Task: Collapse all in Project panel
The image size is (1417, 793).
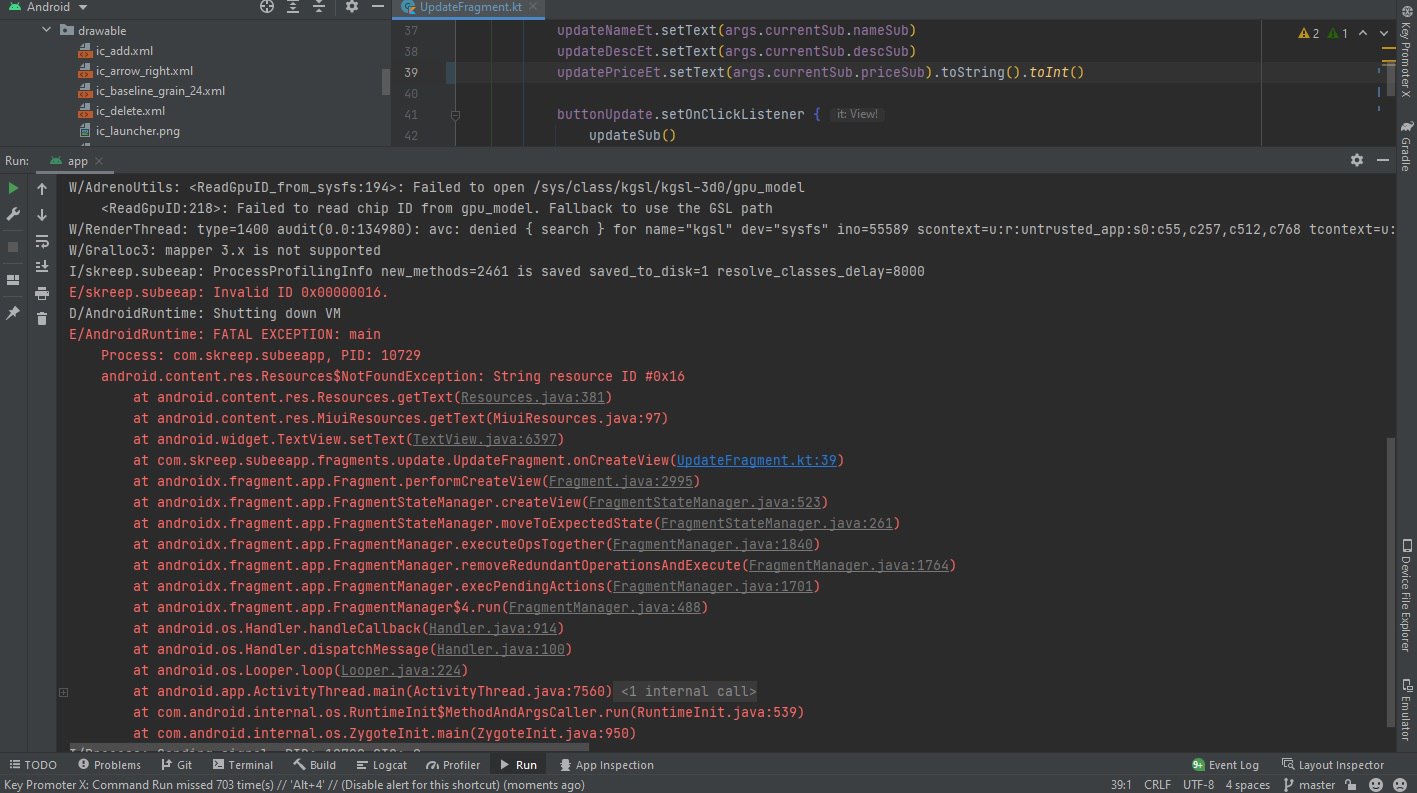Action: [319, 7]
